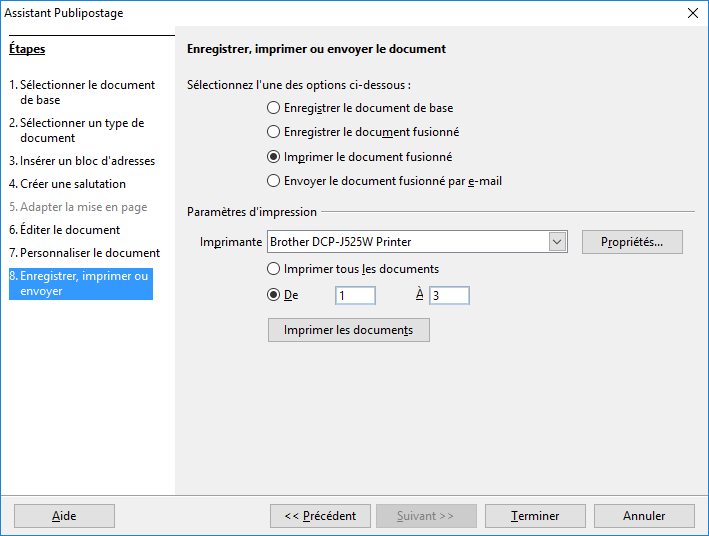Click the 'De' start number field
Viewport: 709px width, 536px height.
[x=355, y=295]
